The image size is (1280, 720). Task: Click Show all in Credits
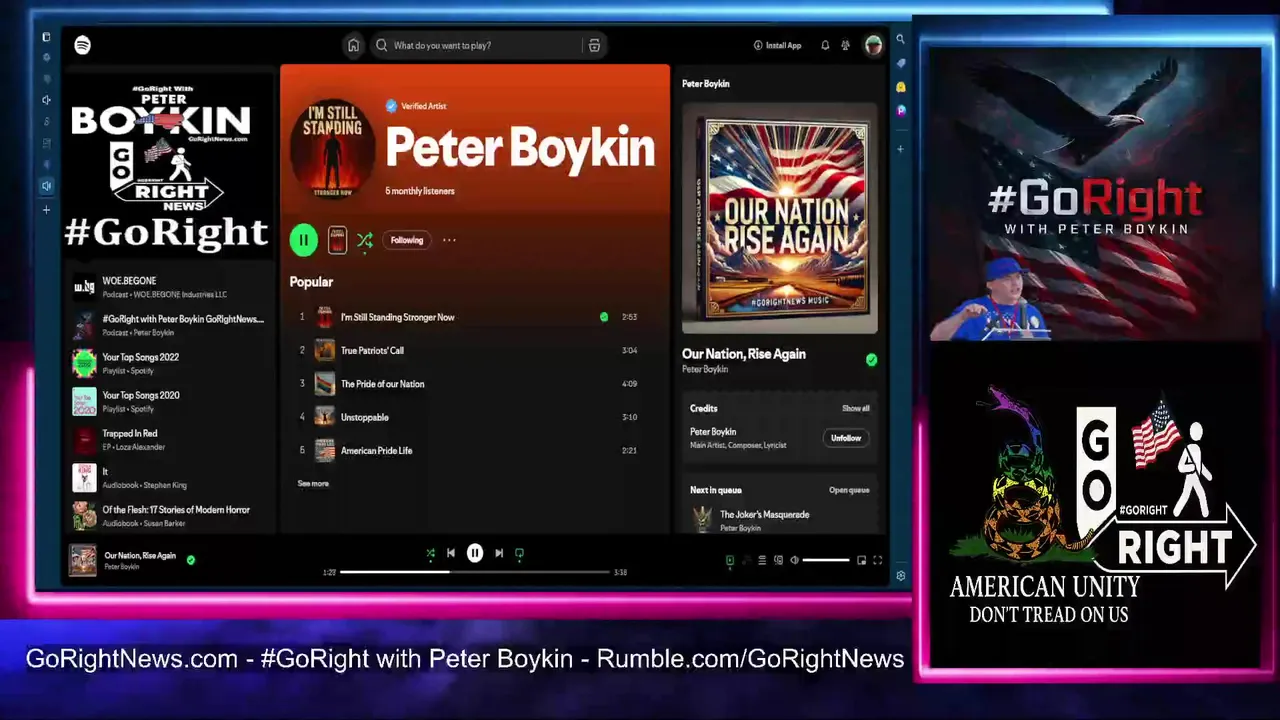coord(856,408)
